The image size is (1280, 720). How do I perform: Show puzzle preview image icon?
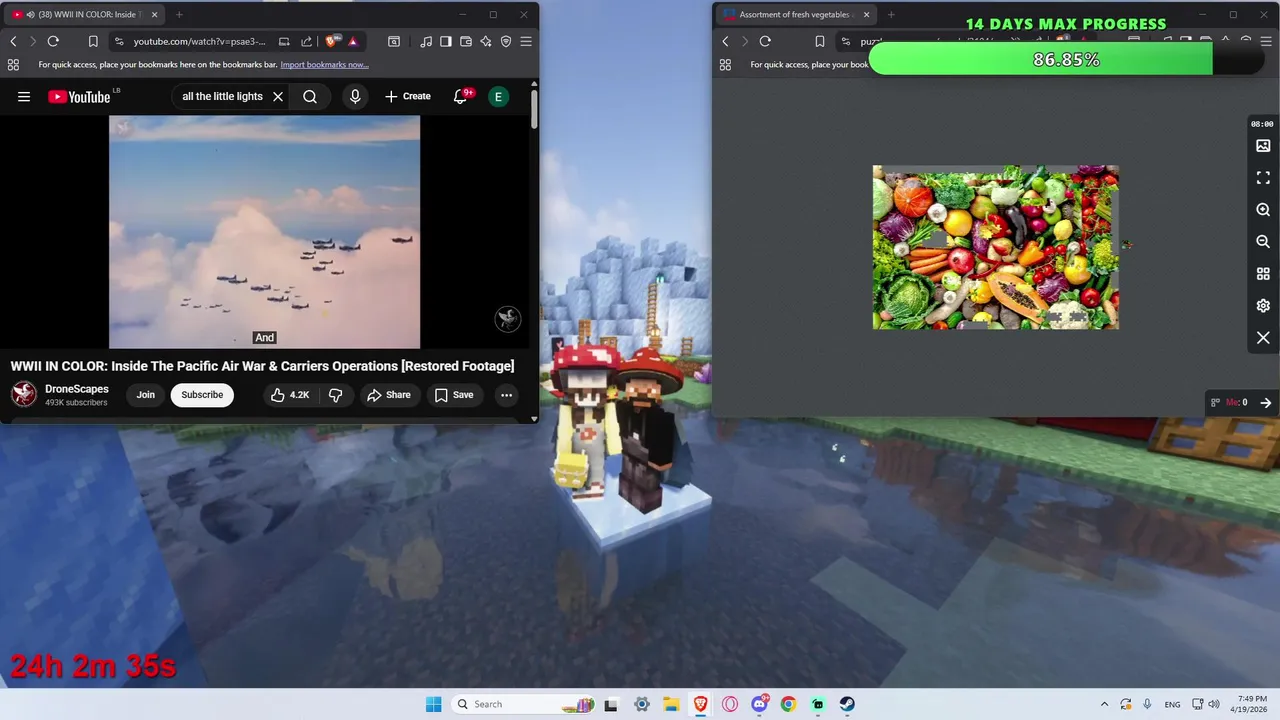click(1263, 146)
